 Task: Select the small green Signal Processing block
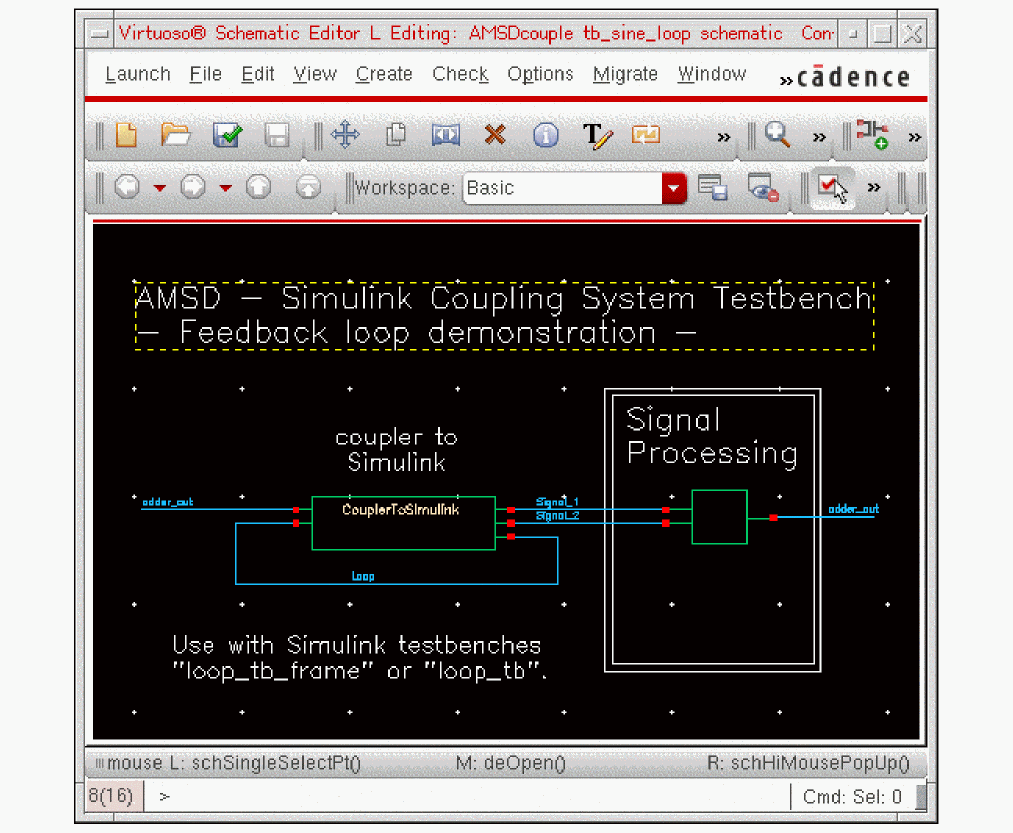[x=719, y=517]
